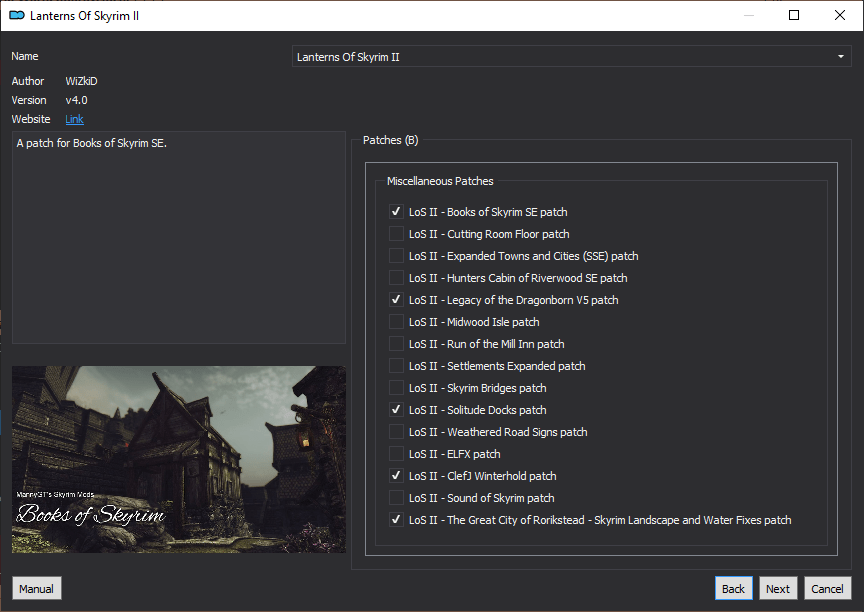This screenshot has height=612, width=864.
Task: Close the Lanterns Of Skyrim II window
Action: [x=840, y=15]
